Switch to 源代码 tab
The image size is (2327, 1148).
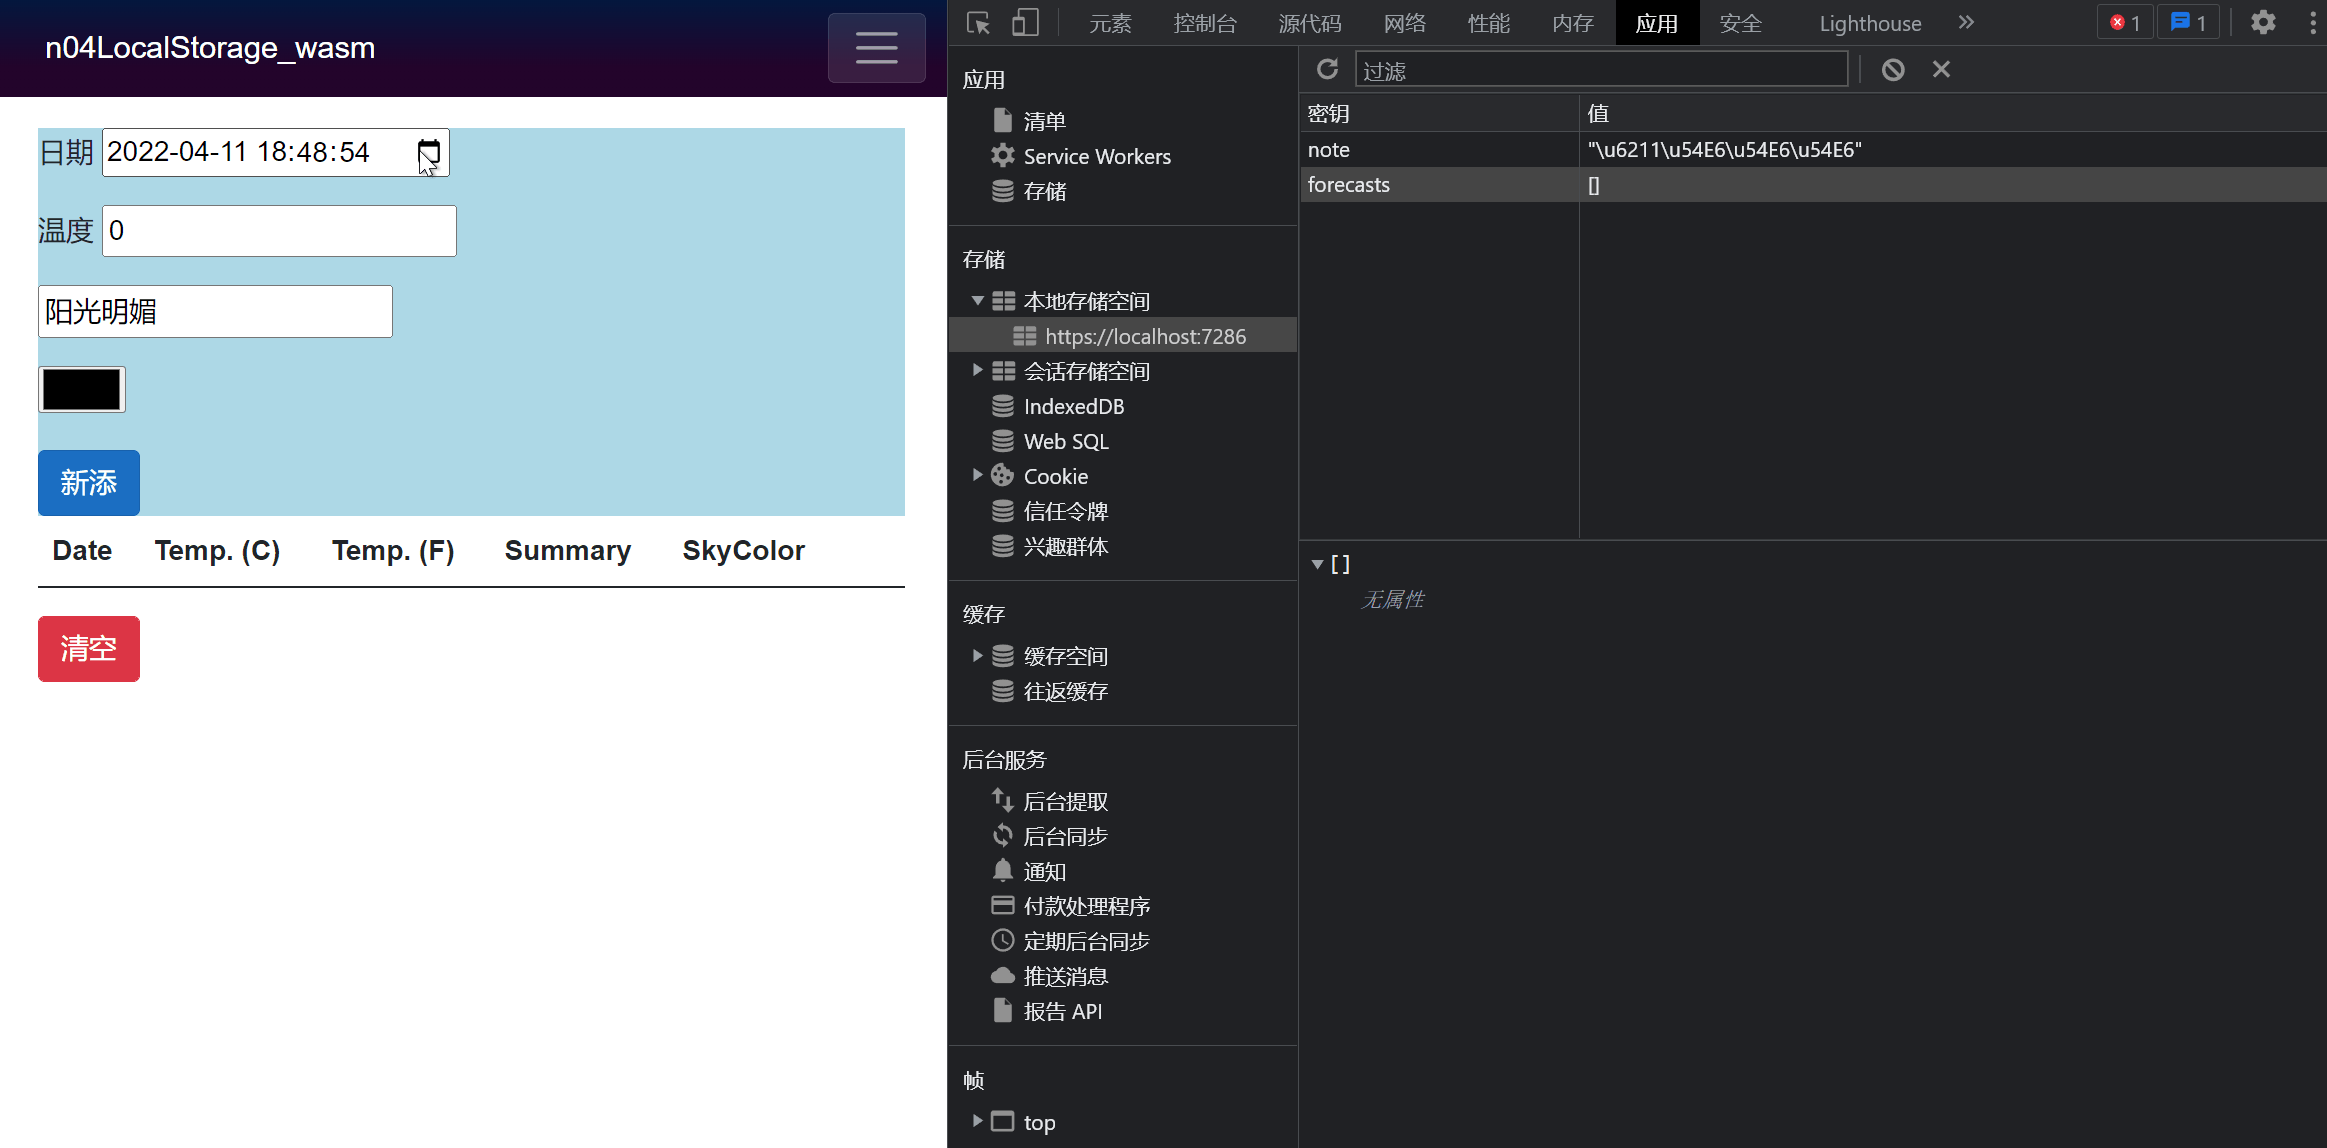coord(1310,23)
